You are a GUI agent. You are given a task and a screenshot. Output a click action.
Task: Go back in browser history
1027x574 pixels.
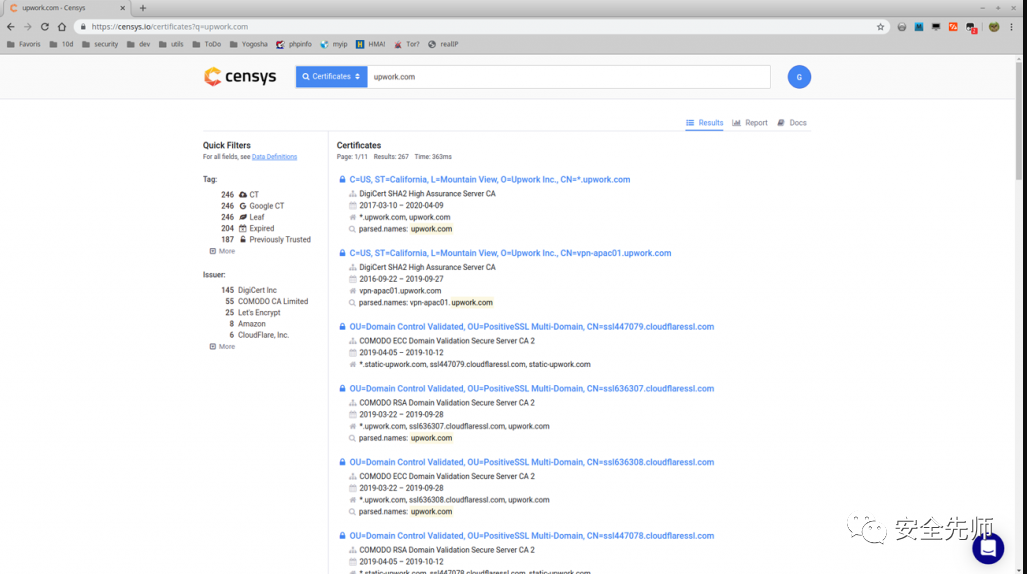(10, 27)
